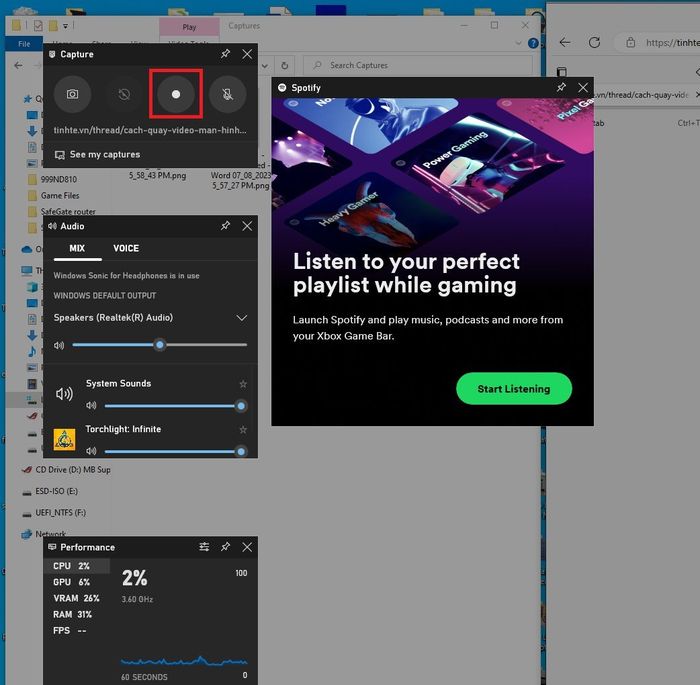Click the Quick Access properties checkmark icon
The height and width of the screenshot is (685, 700).
(38, 26)
